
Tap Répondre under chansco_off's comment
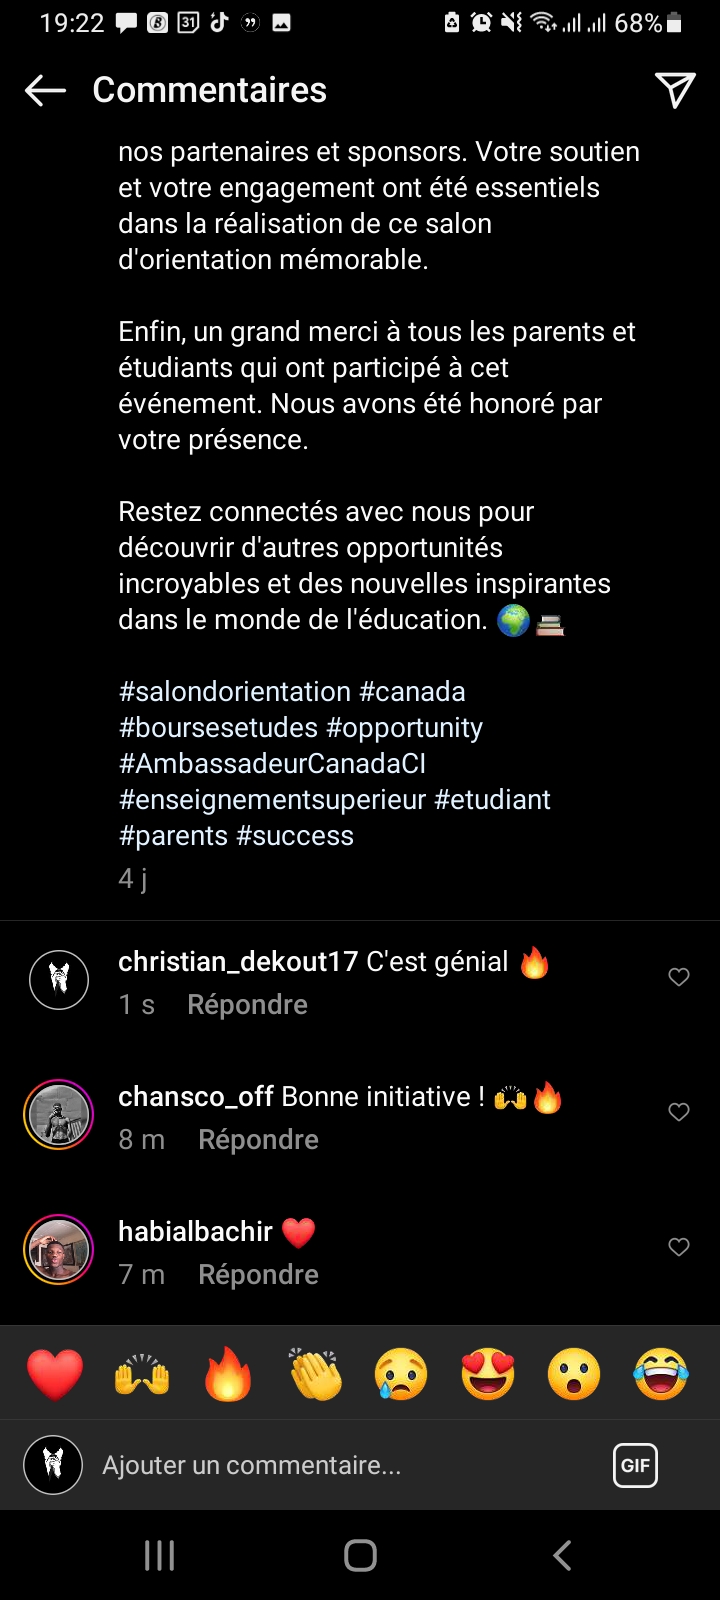point(258,1140)
